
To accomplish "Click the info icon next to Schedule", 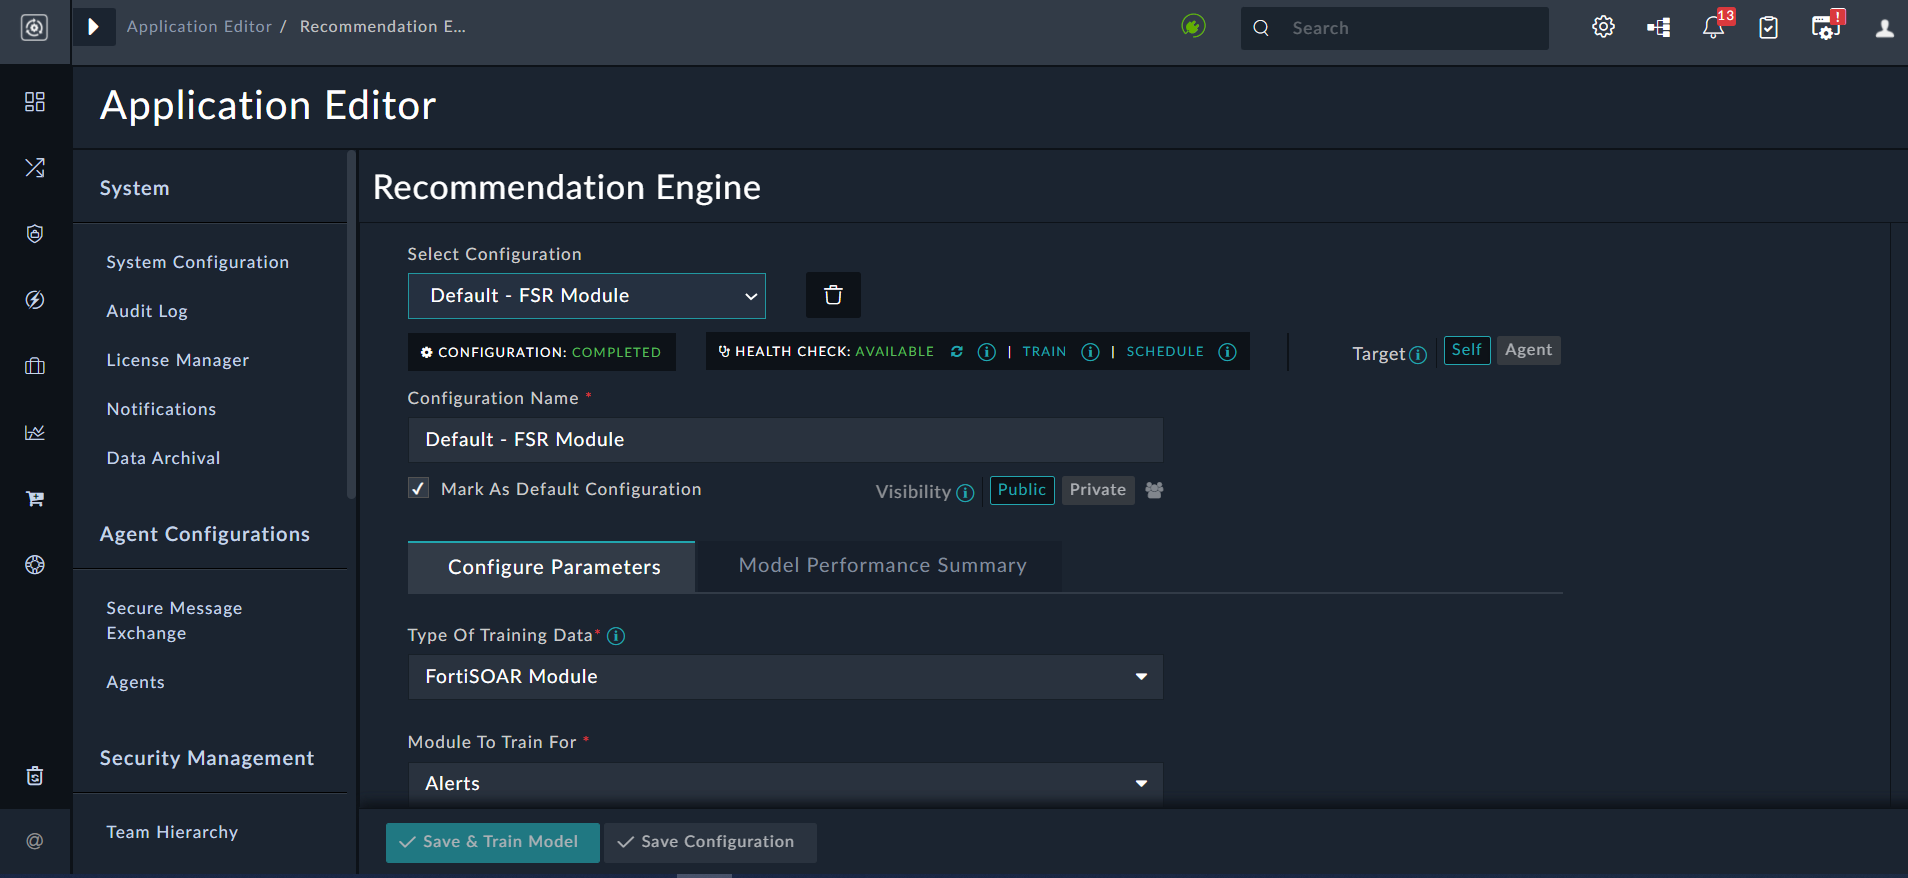I will (1227, 352).
